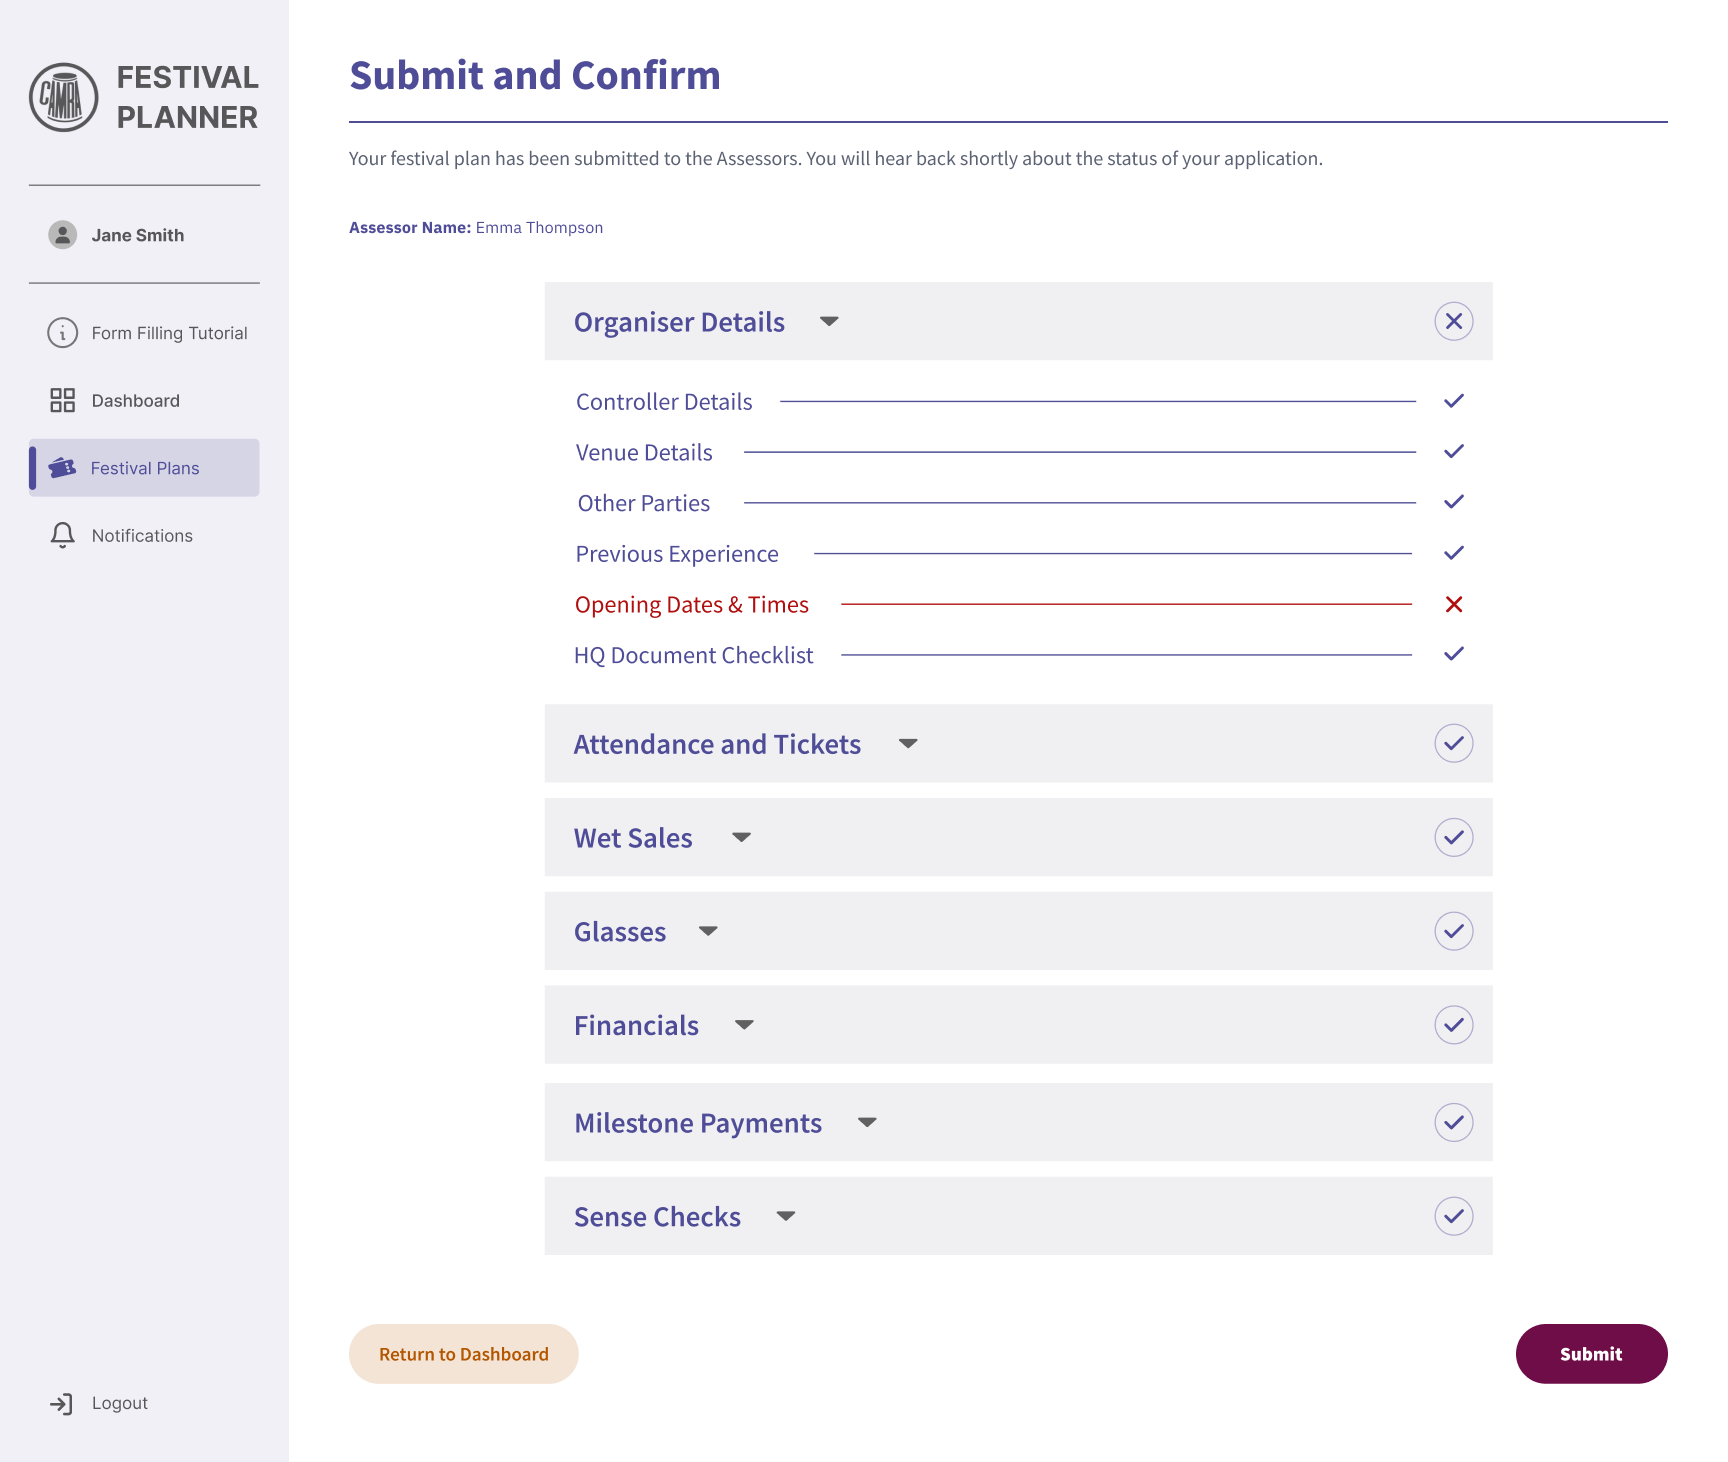This screenshot has width=1728, height=1462.
Task: Expand the Milestone Payments section arrow
Action: point(867,1123)
